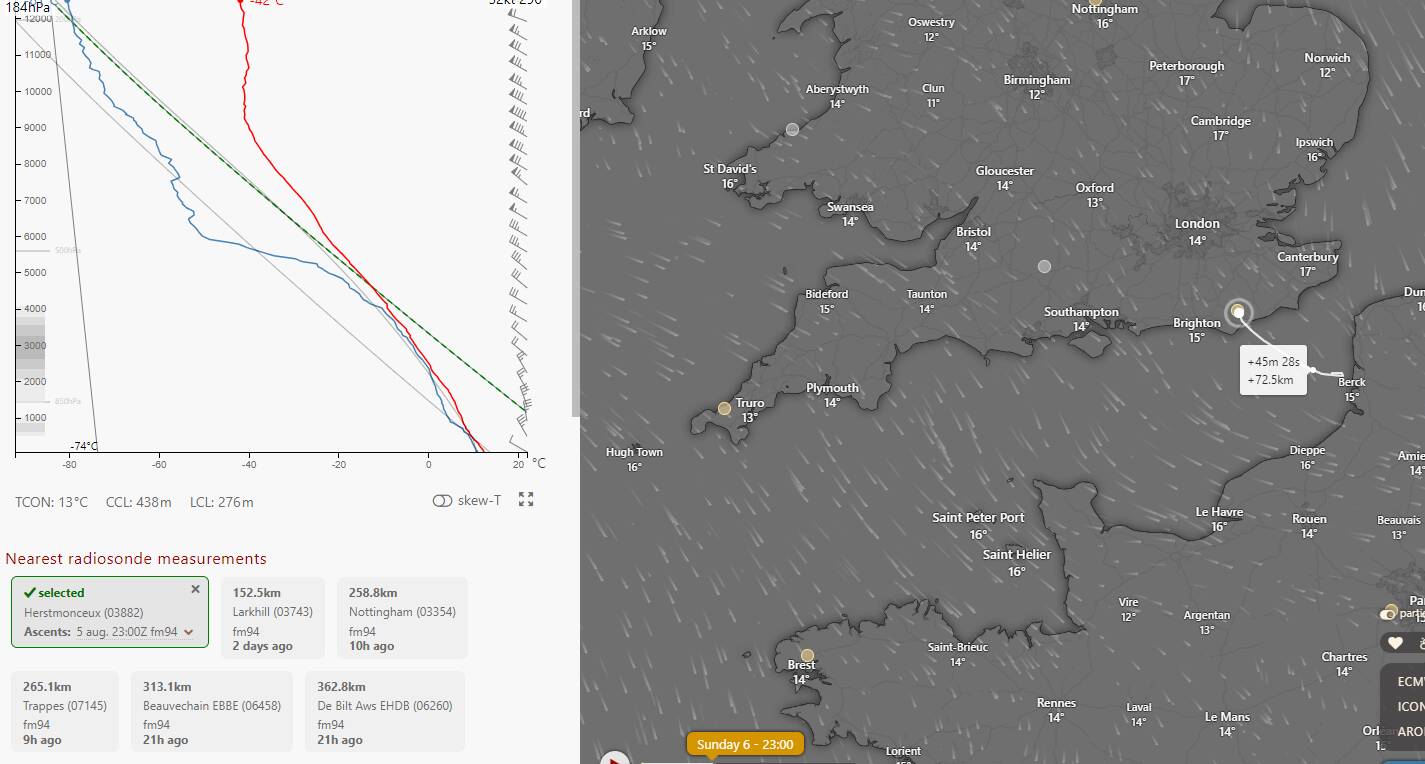Image resolution: width=1425 pixels, height=764 pixels.
Task: Click the Hugh Town label
Action: (634, 452)
